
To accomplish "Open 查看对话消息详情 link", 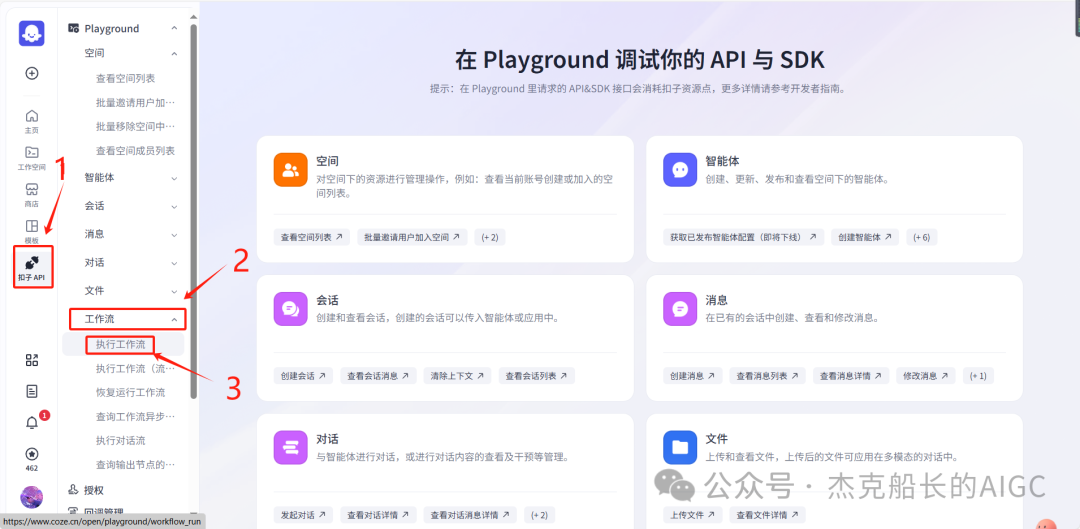I will (470, 515).
